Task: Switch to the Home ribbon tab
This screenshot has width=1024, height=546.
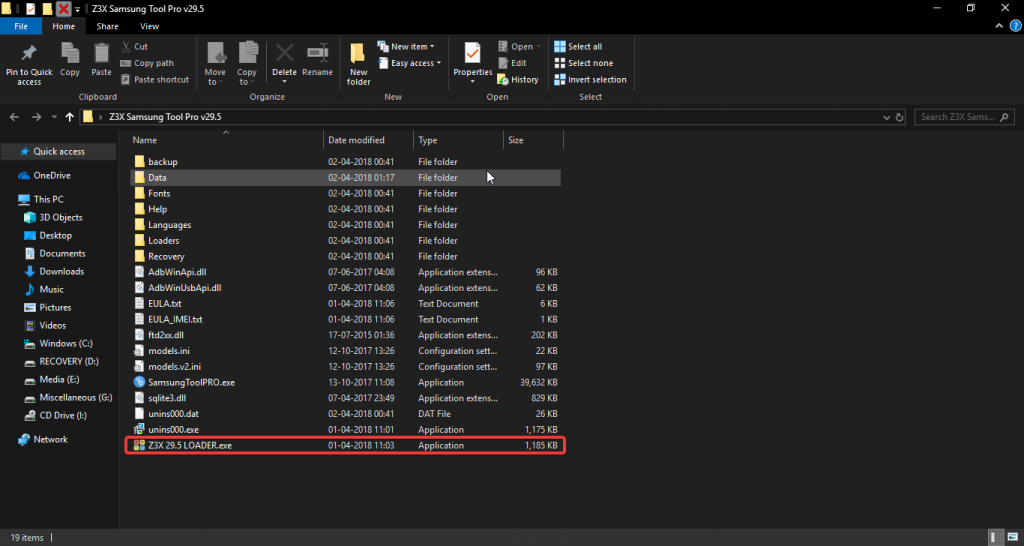Action: (64, 27)
